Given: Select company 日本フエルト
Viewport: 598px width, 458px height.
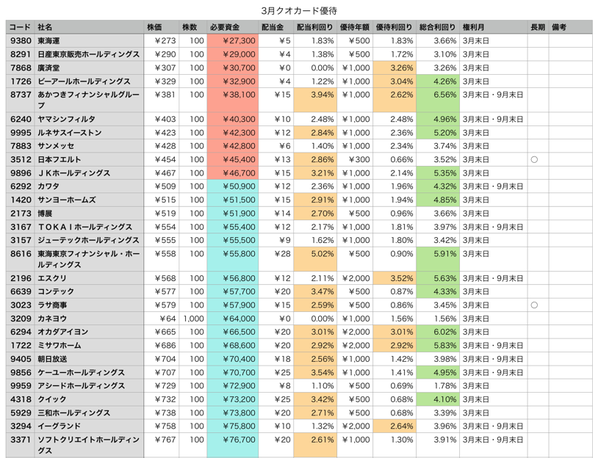Looking at the screenshot, I should click(59, 159).
